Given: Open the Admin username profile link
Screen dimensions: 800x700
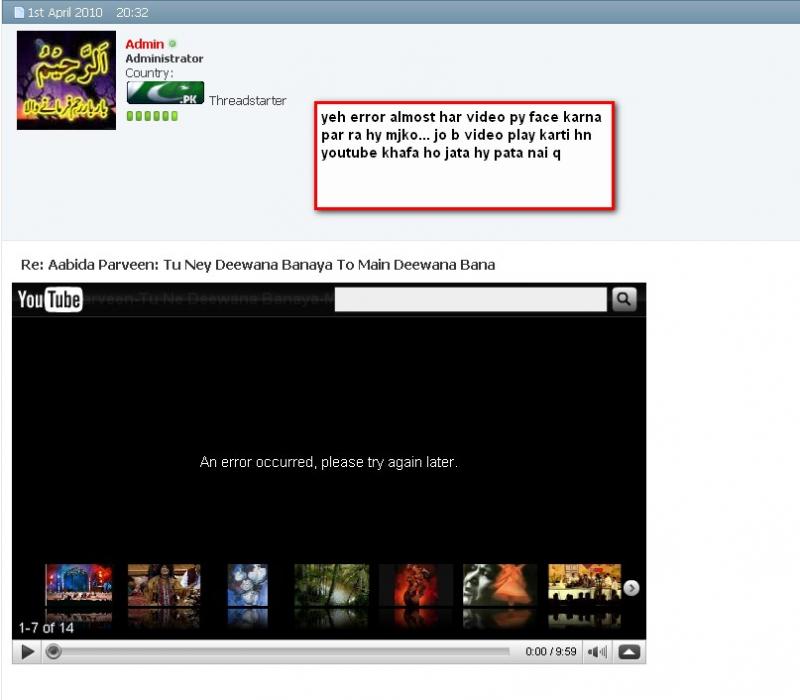Looking at the screenshot, I should [144, 44].
